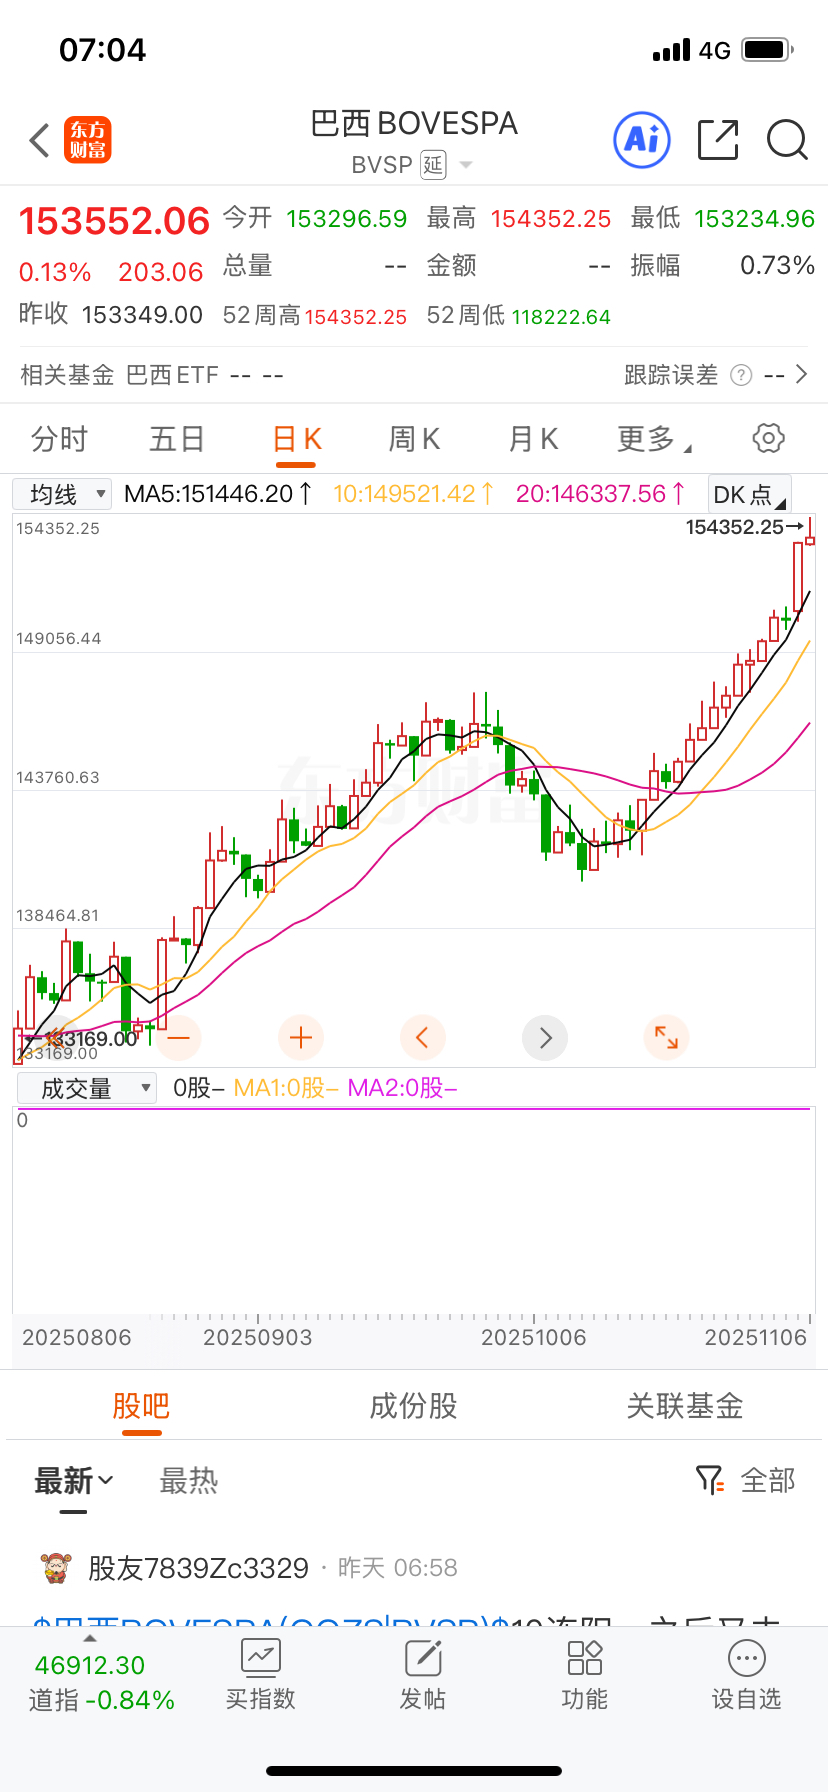This screenshot has height=1792, width=828.
Task: Open the Ai assistant icon
Action: point(641,140)
